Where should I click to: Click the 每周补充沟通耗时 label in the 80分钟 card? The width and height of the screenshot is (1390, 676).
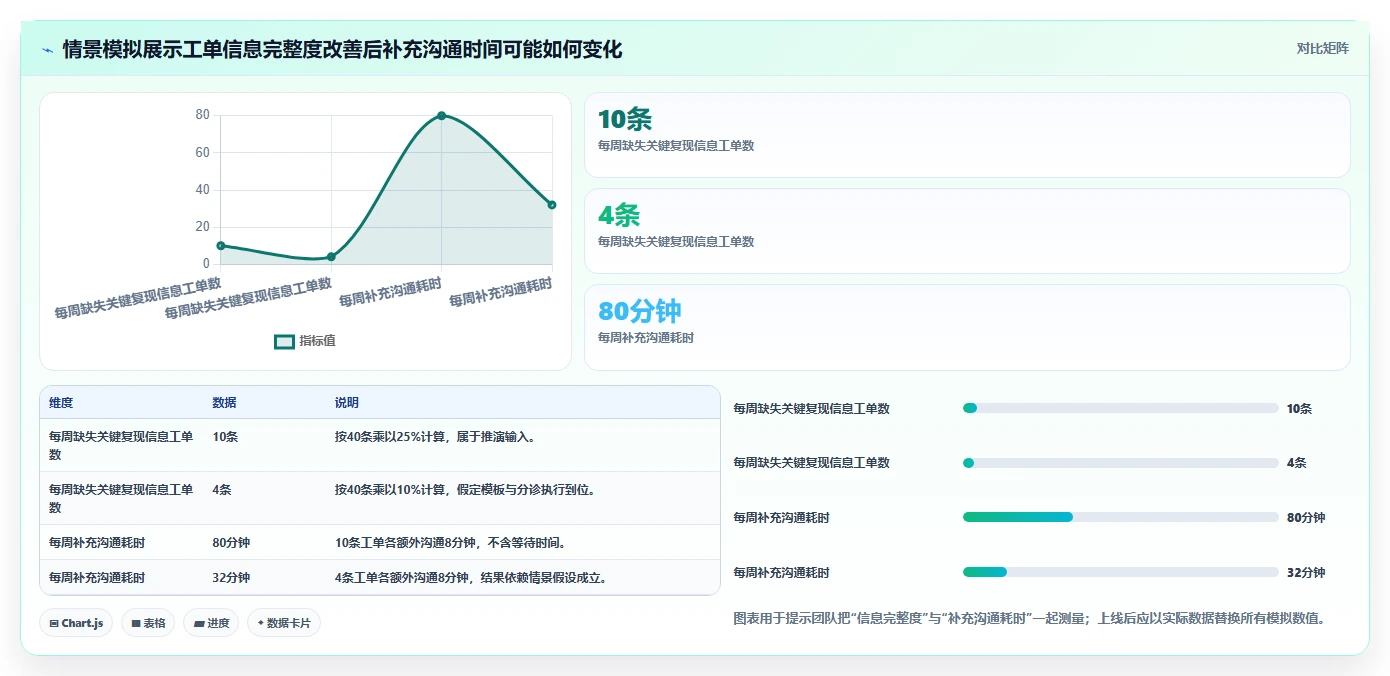tap(646, 338)
